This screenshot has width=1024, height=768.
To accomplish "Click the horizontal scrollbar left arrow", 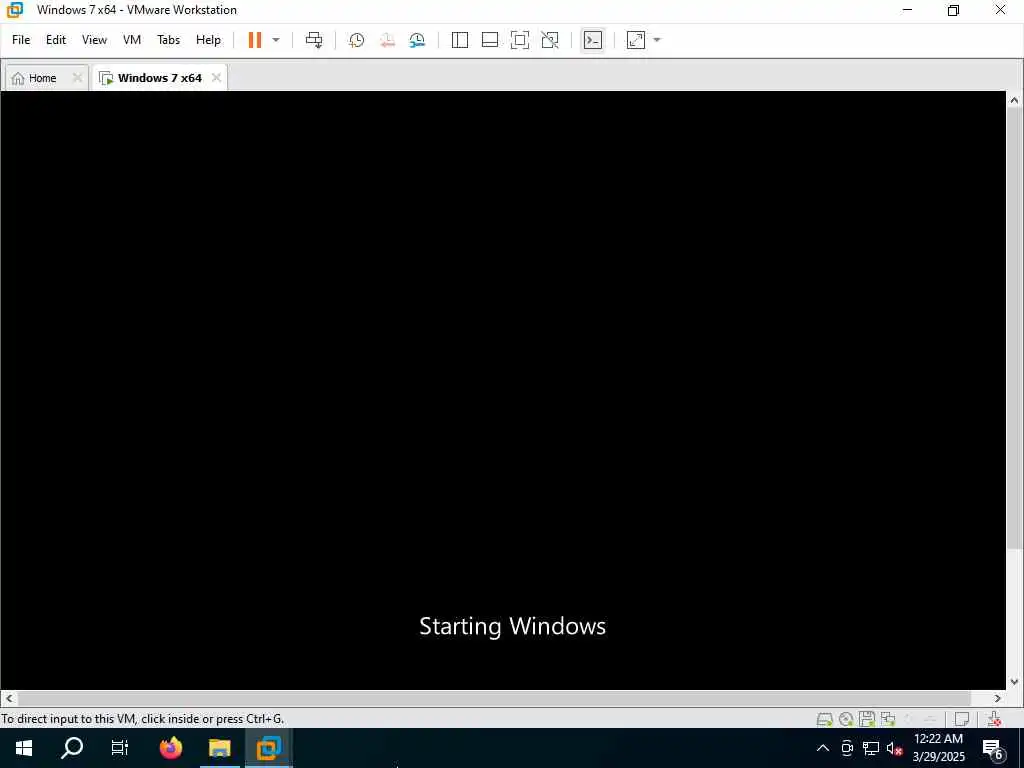I will 8,698.
